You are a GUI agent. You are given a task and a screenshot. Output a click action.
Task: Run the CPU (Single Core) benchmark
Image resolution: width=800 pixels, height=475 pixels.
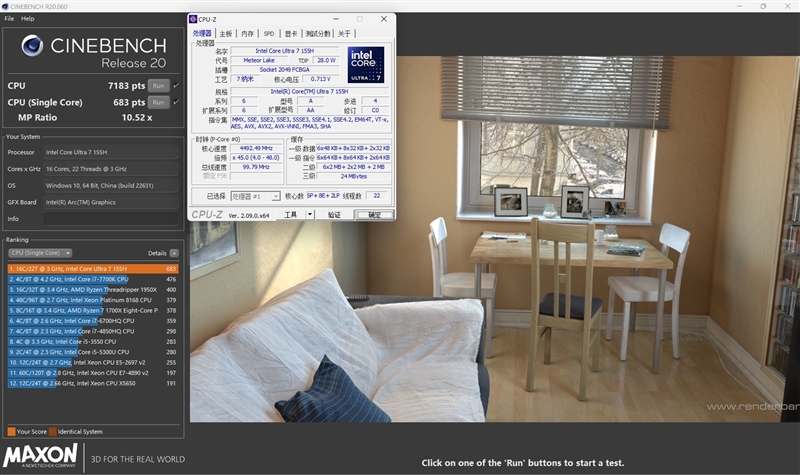[x=158, y=102]
